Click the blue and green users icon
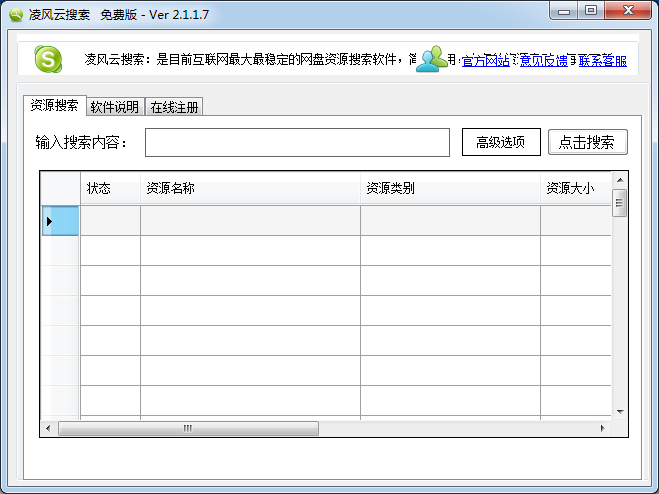The height and width of the screenshot is (494, 659). click(432, 59)
